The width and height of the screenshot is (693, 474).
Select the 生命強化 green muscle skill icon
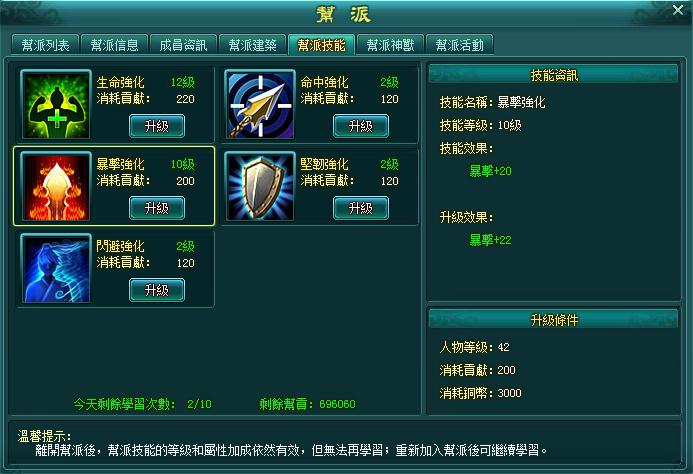56,104
